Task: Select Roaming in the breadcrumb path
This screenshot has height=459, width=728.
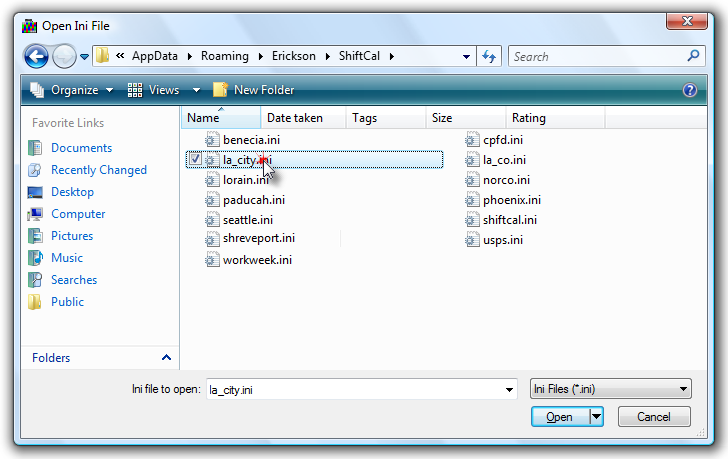Action: (x=225, y=56)
